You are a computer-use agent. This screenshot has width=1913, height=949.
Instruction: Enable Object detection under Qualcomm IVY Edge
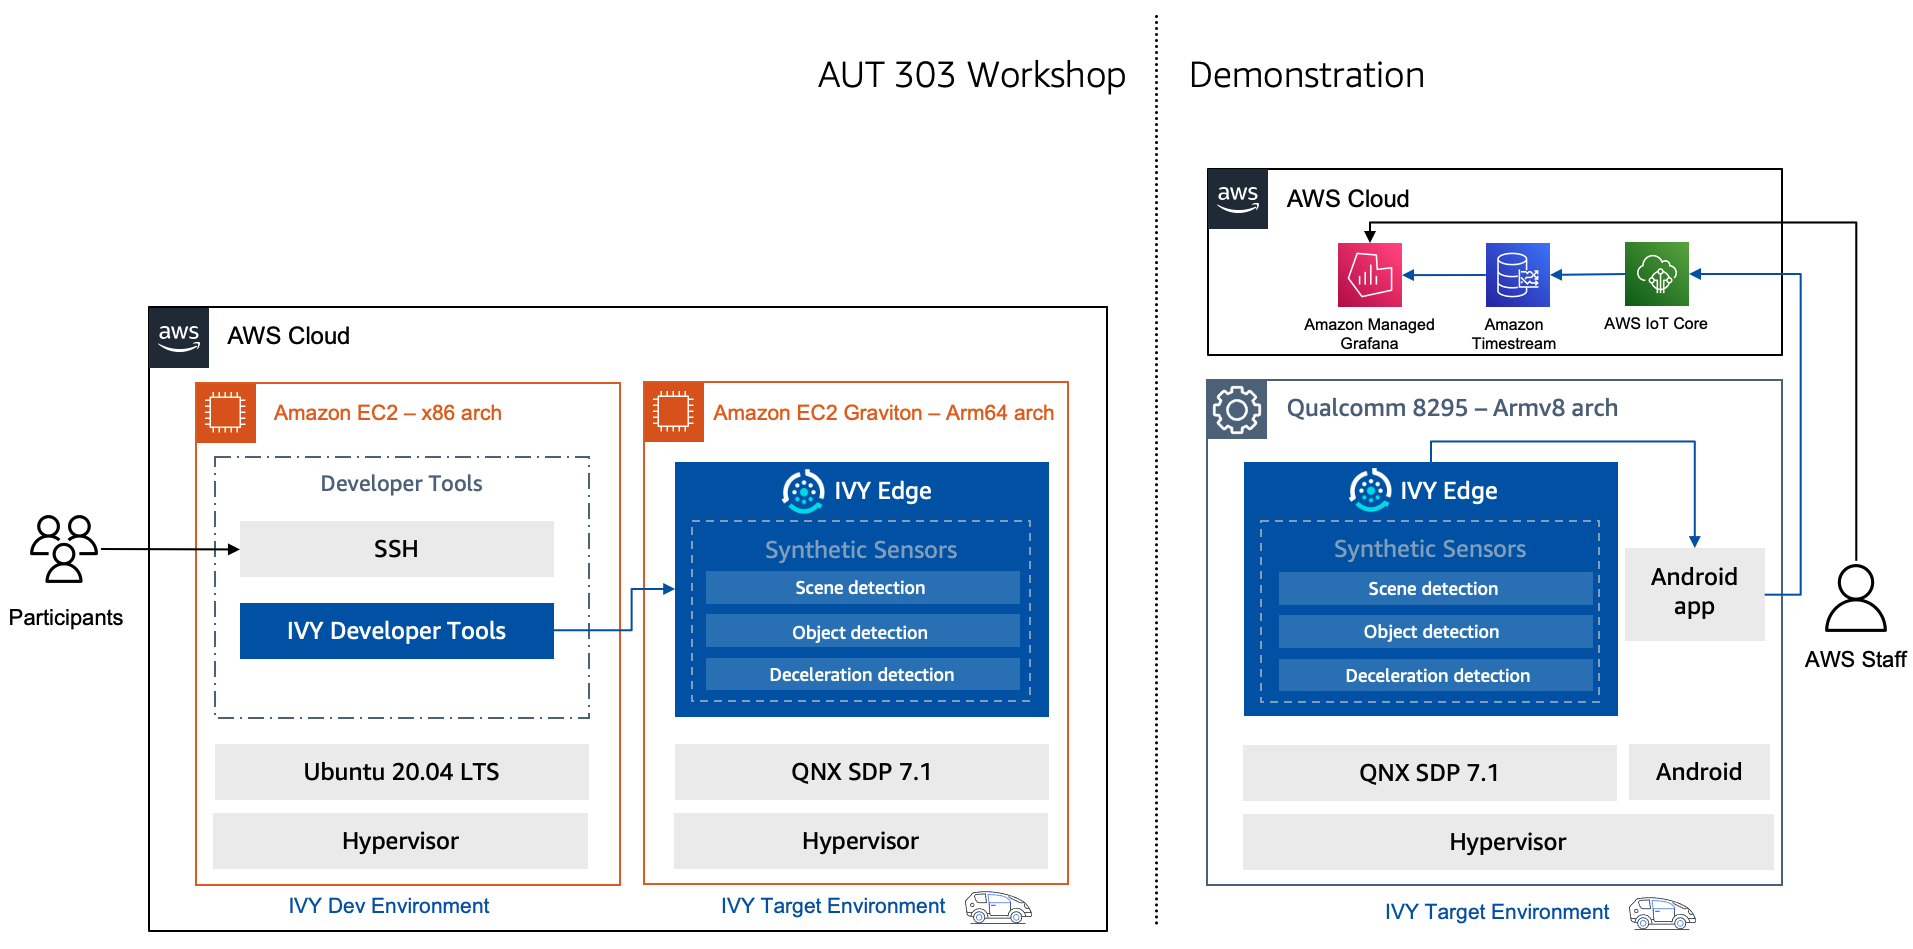point(1434,631)
